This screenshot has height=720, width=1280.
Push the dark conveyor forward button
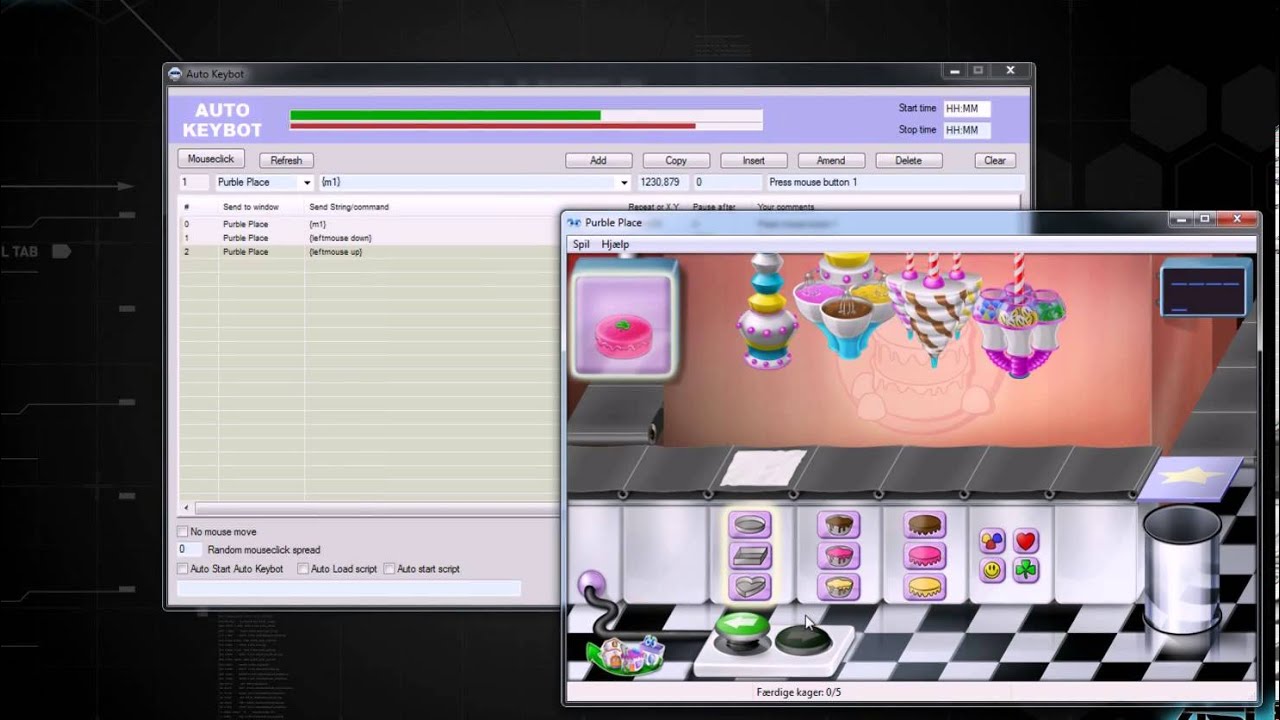click(x=803, y=637)
